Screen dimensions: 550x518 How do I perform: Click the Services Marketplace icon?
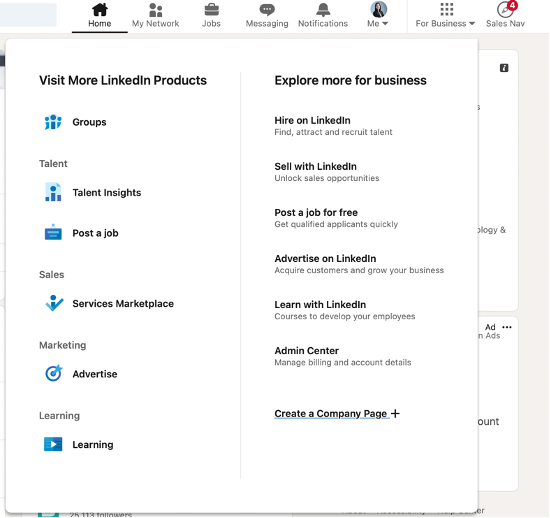point(54,303)
